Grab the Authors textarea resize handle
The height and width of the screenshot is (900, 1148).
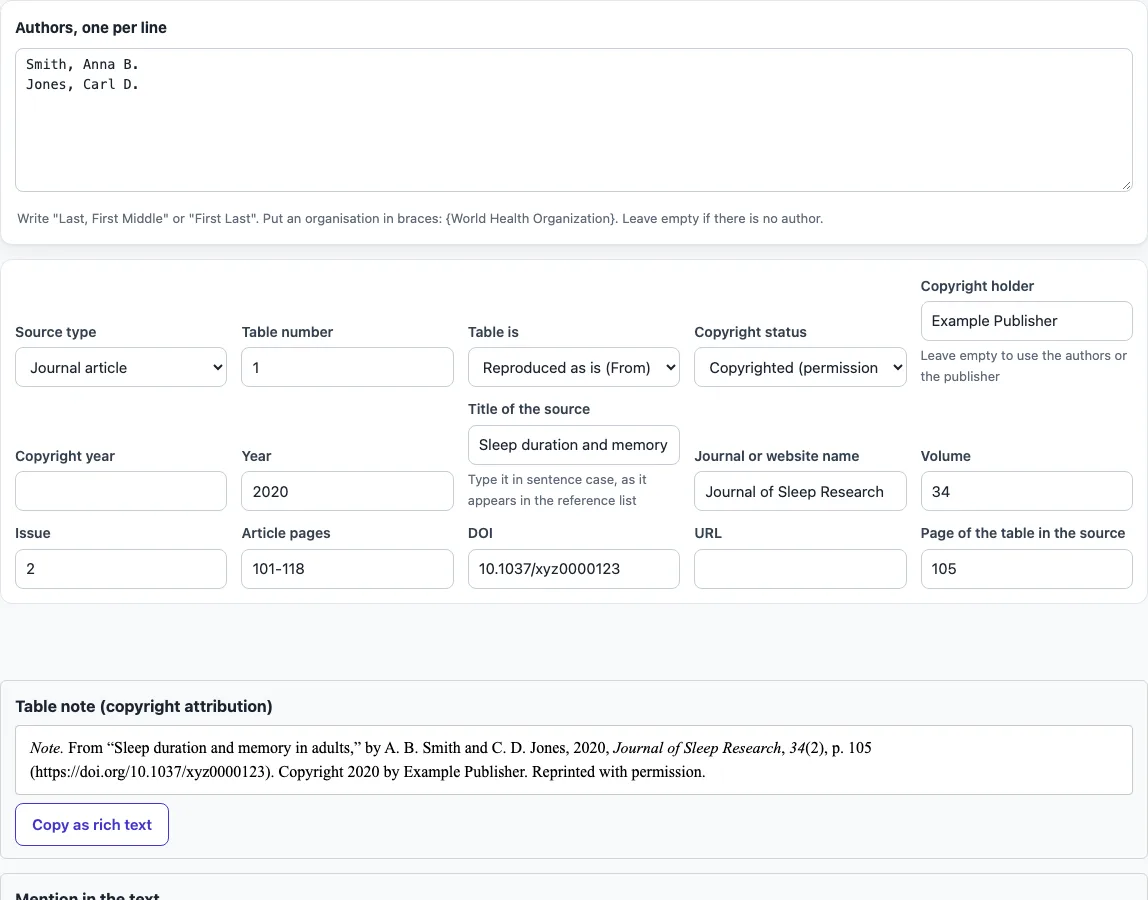tap(1126, 185)
